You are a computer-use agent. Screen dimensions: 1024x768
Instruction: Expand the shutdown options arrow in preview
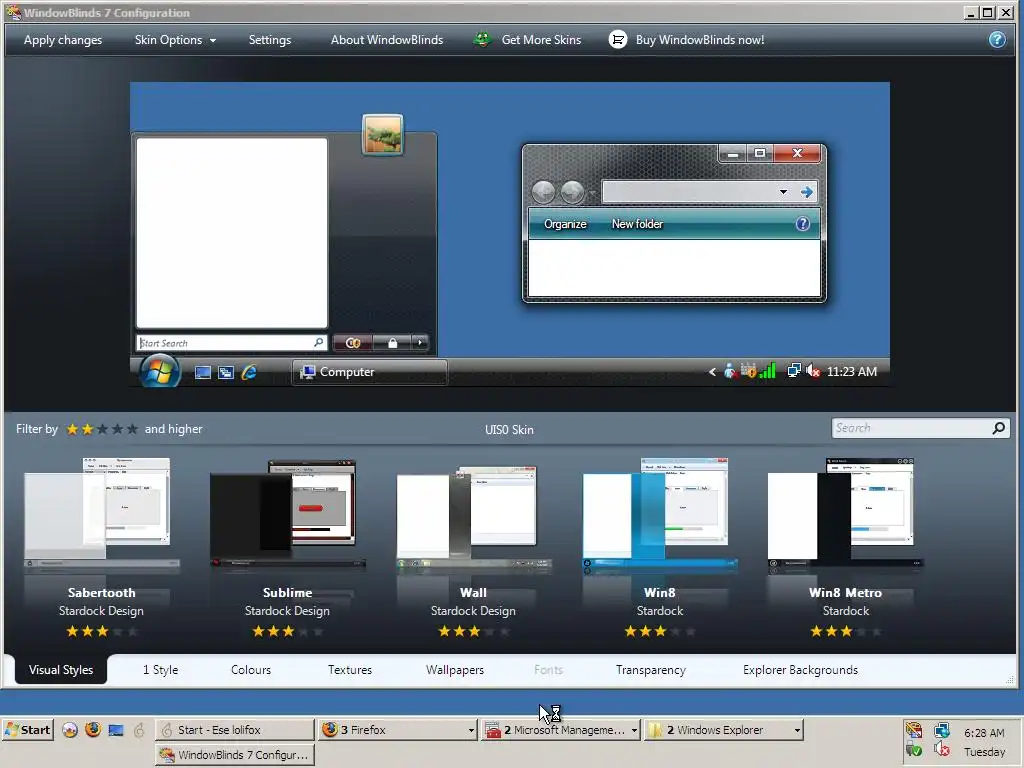420,343
